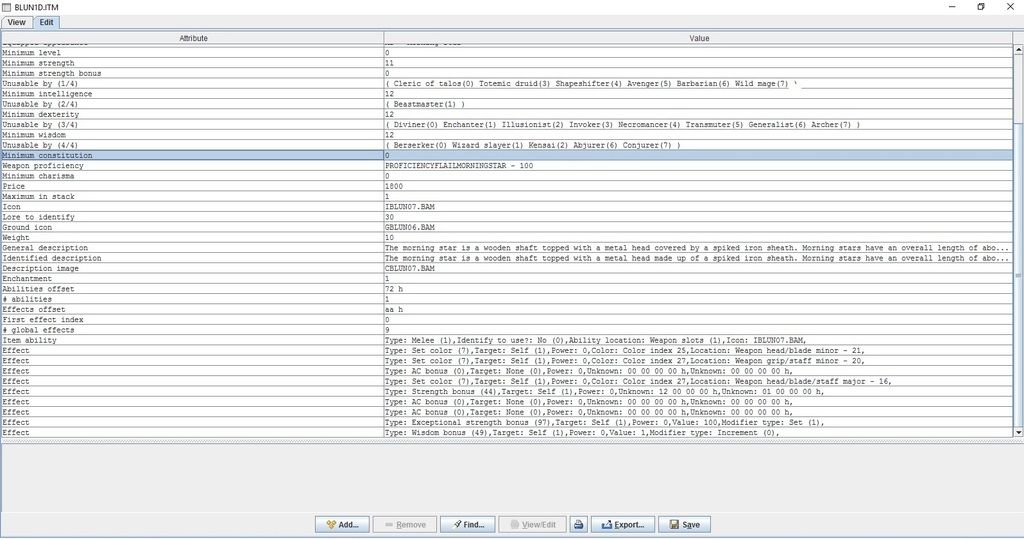Click the Add... button
This screenshot has width=1024, height=539.
[341, 524]
